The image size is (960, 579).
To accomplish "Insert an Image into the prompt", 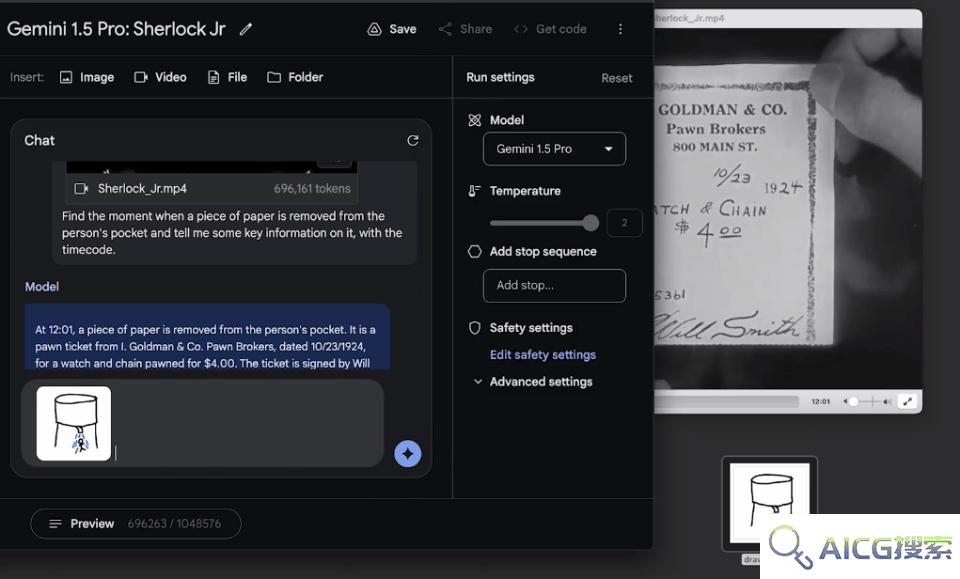I will pyautogui.click(x=87, y=77).
